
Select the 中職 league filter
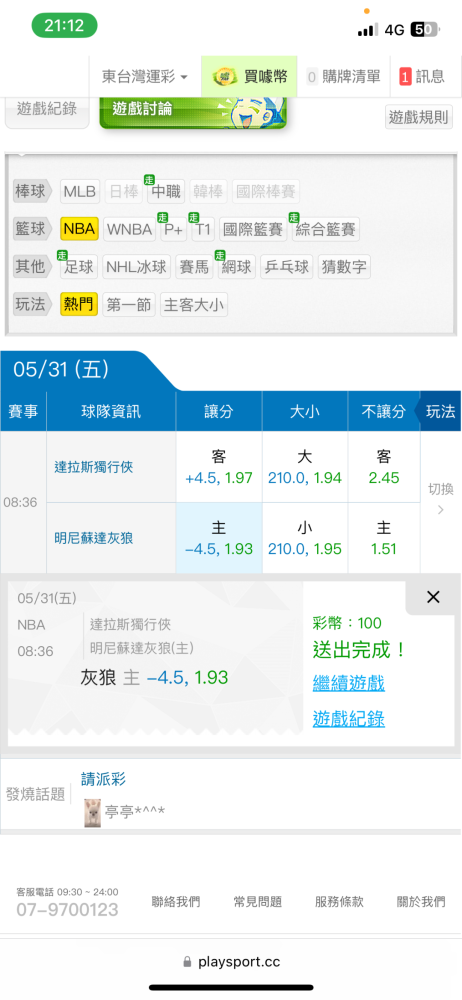(166, 191)
